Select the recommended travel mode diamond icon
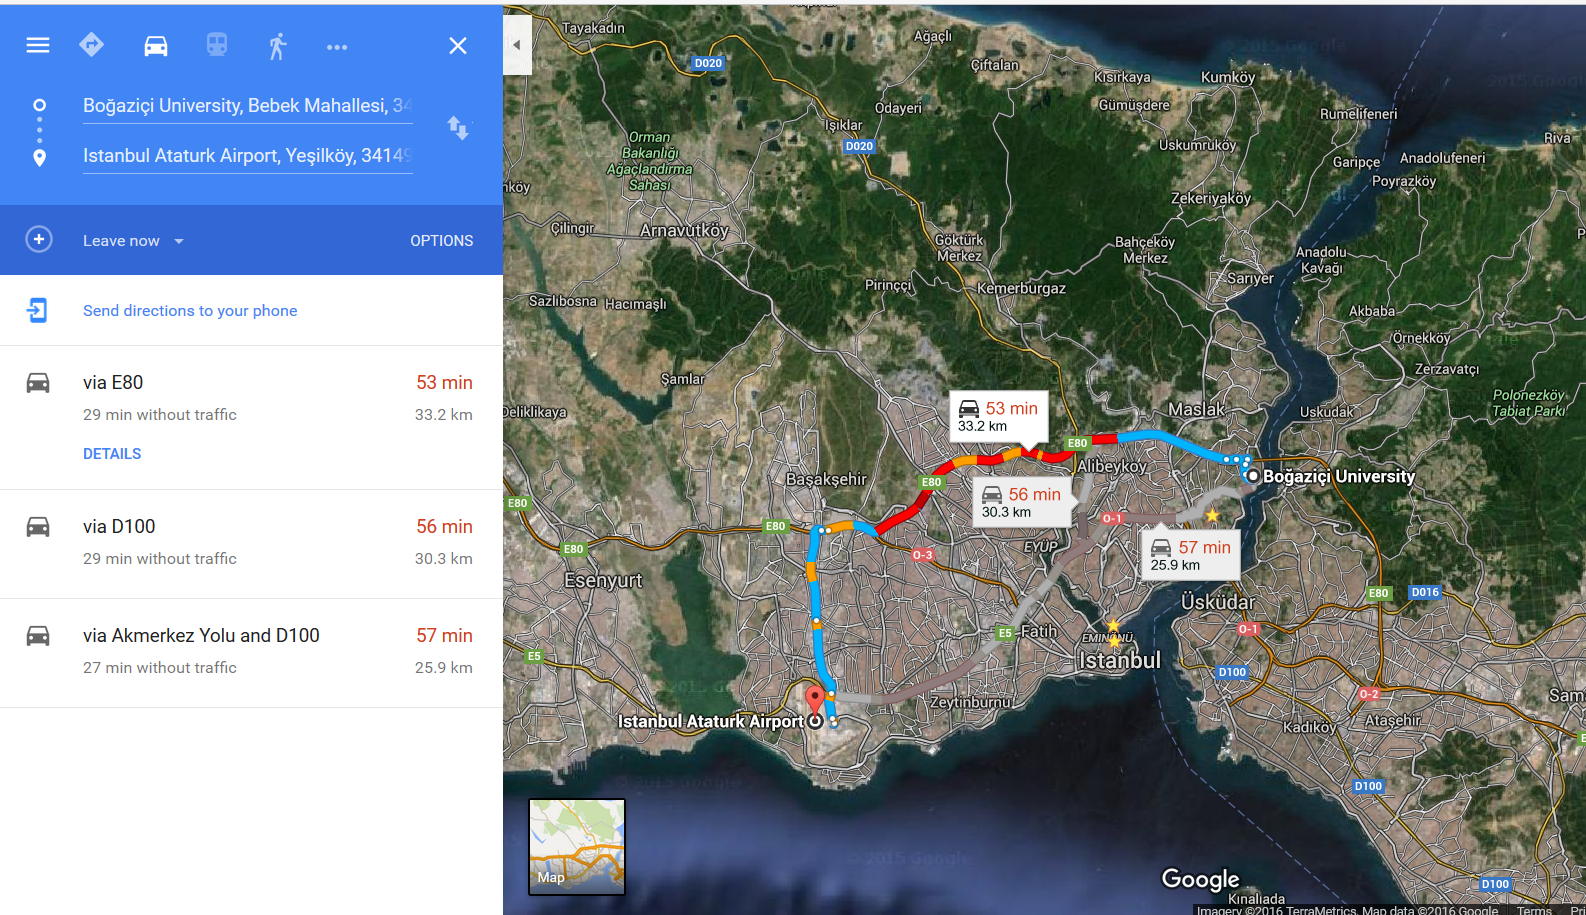The image size is (1586, 915). [92, 45]
